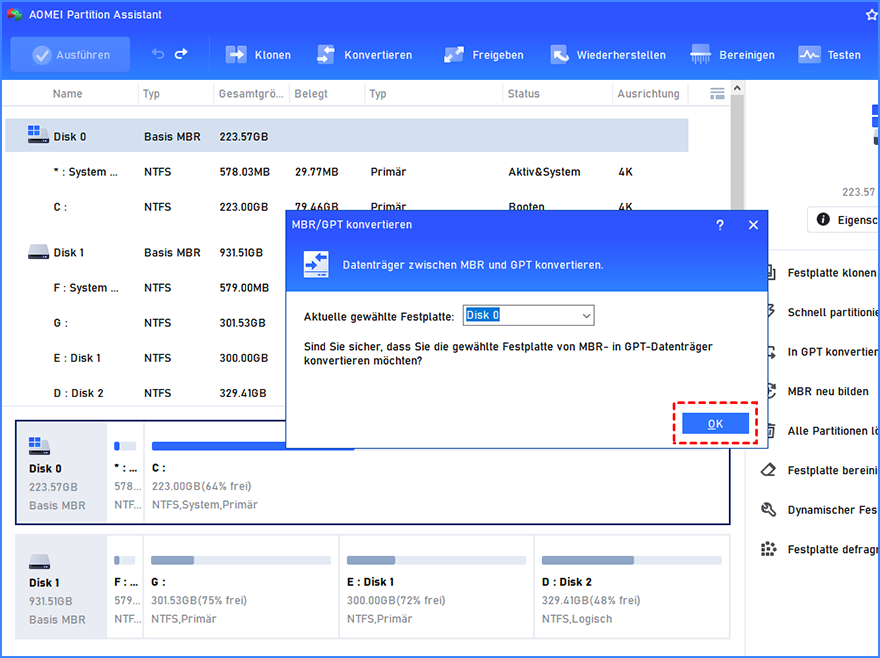This screenshot has width=880, height=658.
Task: Click the Festplatte bereinigen eraser icon
Action: click(x=768, y=470)
